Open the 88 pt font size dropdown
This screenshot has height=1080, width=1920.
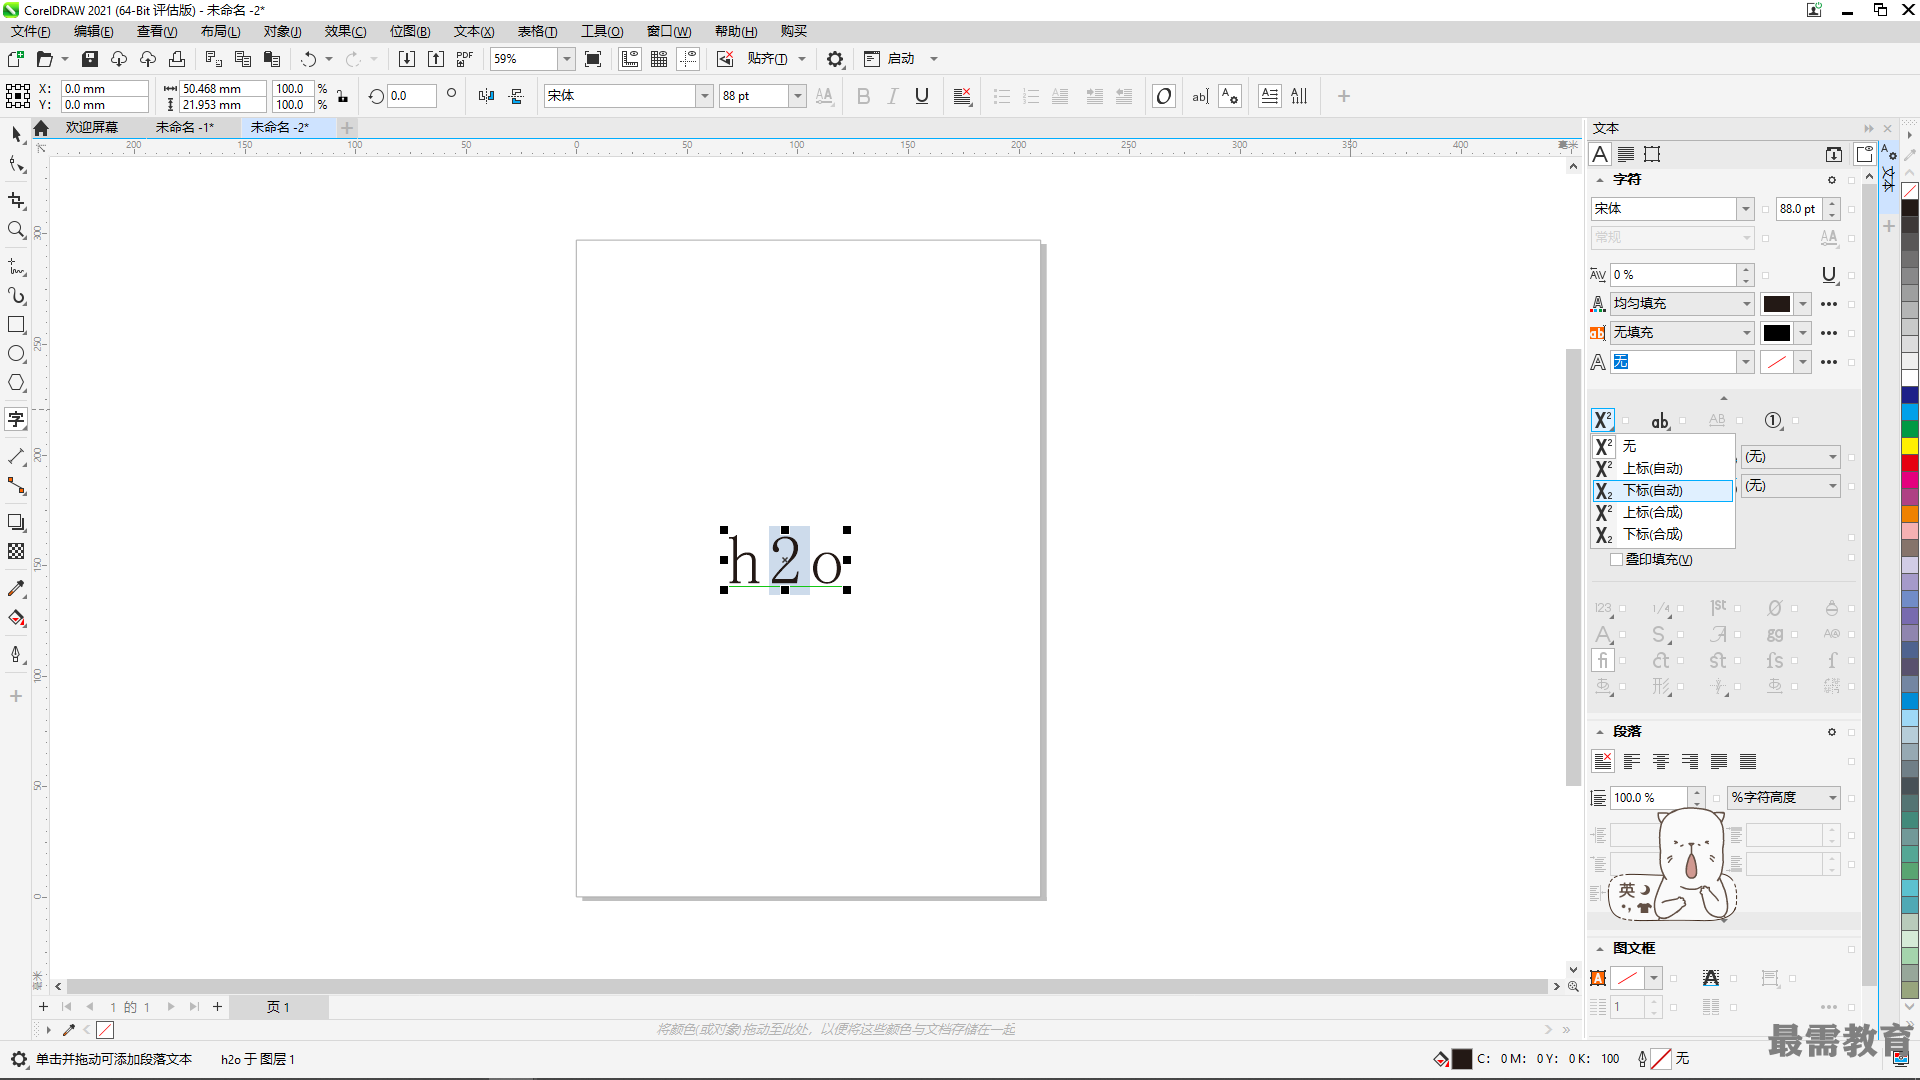(x=797, y=96)
